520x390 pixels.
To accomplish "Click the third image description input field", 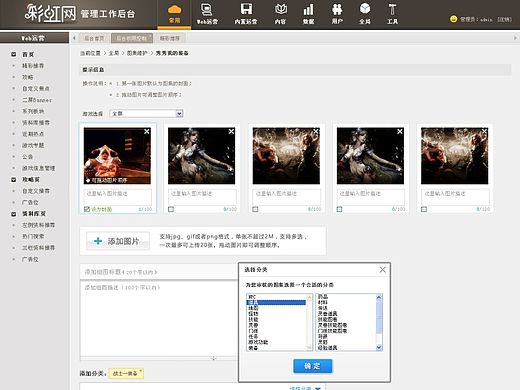I will [x=286, y=197].
